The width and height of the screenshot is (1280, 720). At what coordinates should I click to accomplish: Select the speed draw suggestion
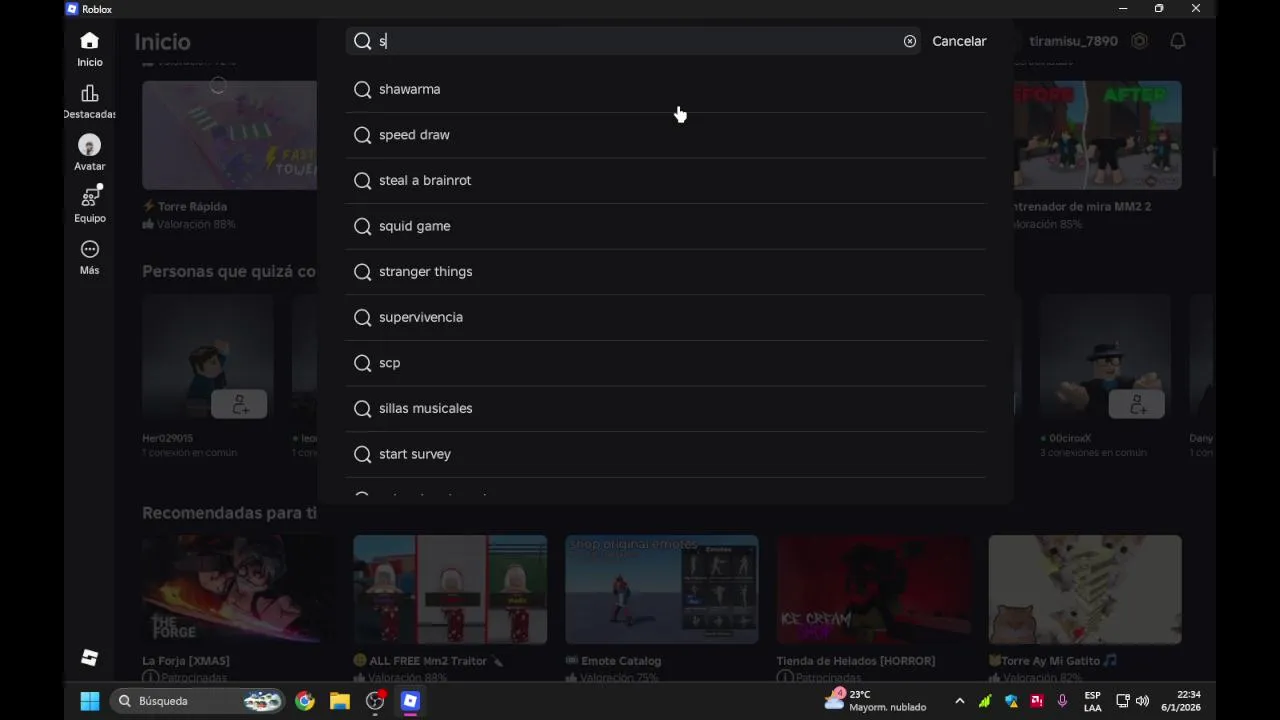click(665, 135)
